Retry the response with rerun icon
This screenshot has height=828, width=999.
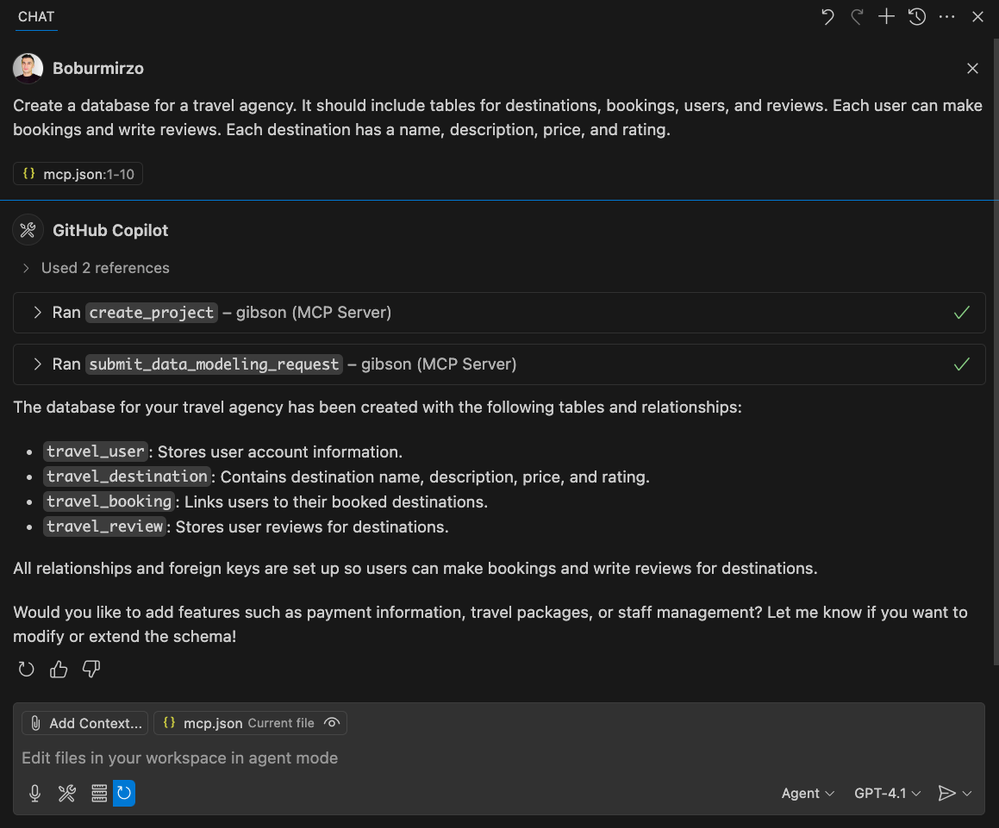27,669
